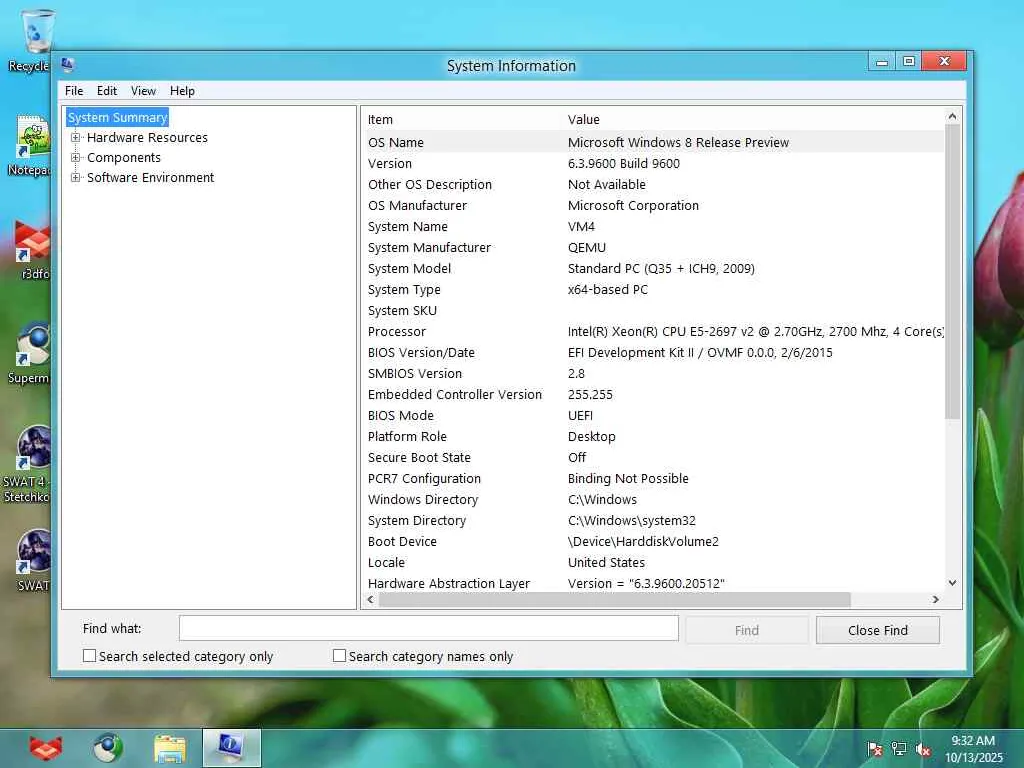
Task: Select the System Manufacturer row
Action: [x=653, y=248]
